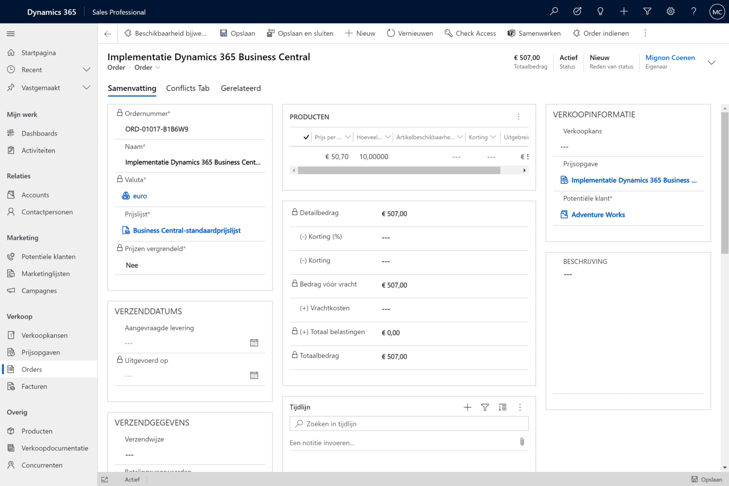Expand the Vastgemaakt menu chevron
729x486 pixels.
click(x=86, y=87)
